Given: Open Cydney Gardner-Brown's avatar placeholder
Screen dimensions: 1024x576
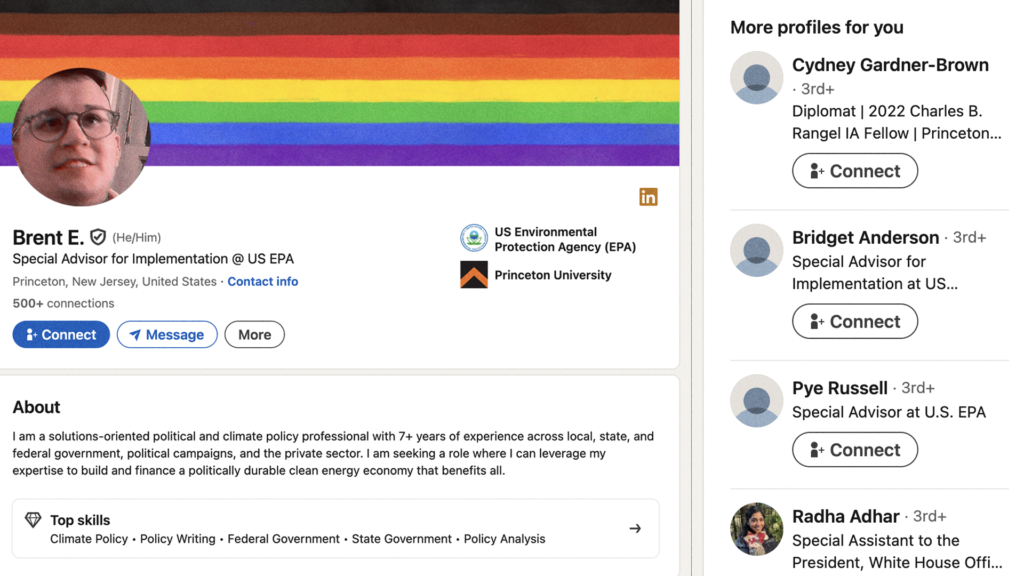Looking at the screenshot, I should [756, 78].
